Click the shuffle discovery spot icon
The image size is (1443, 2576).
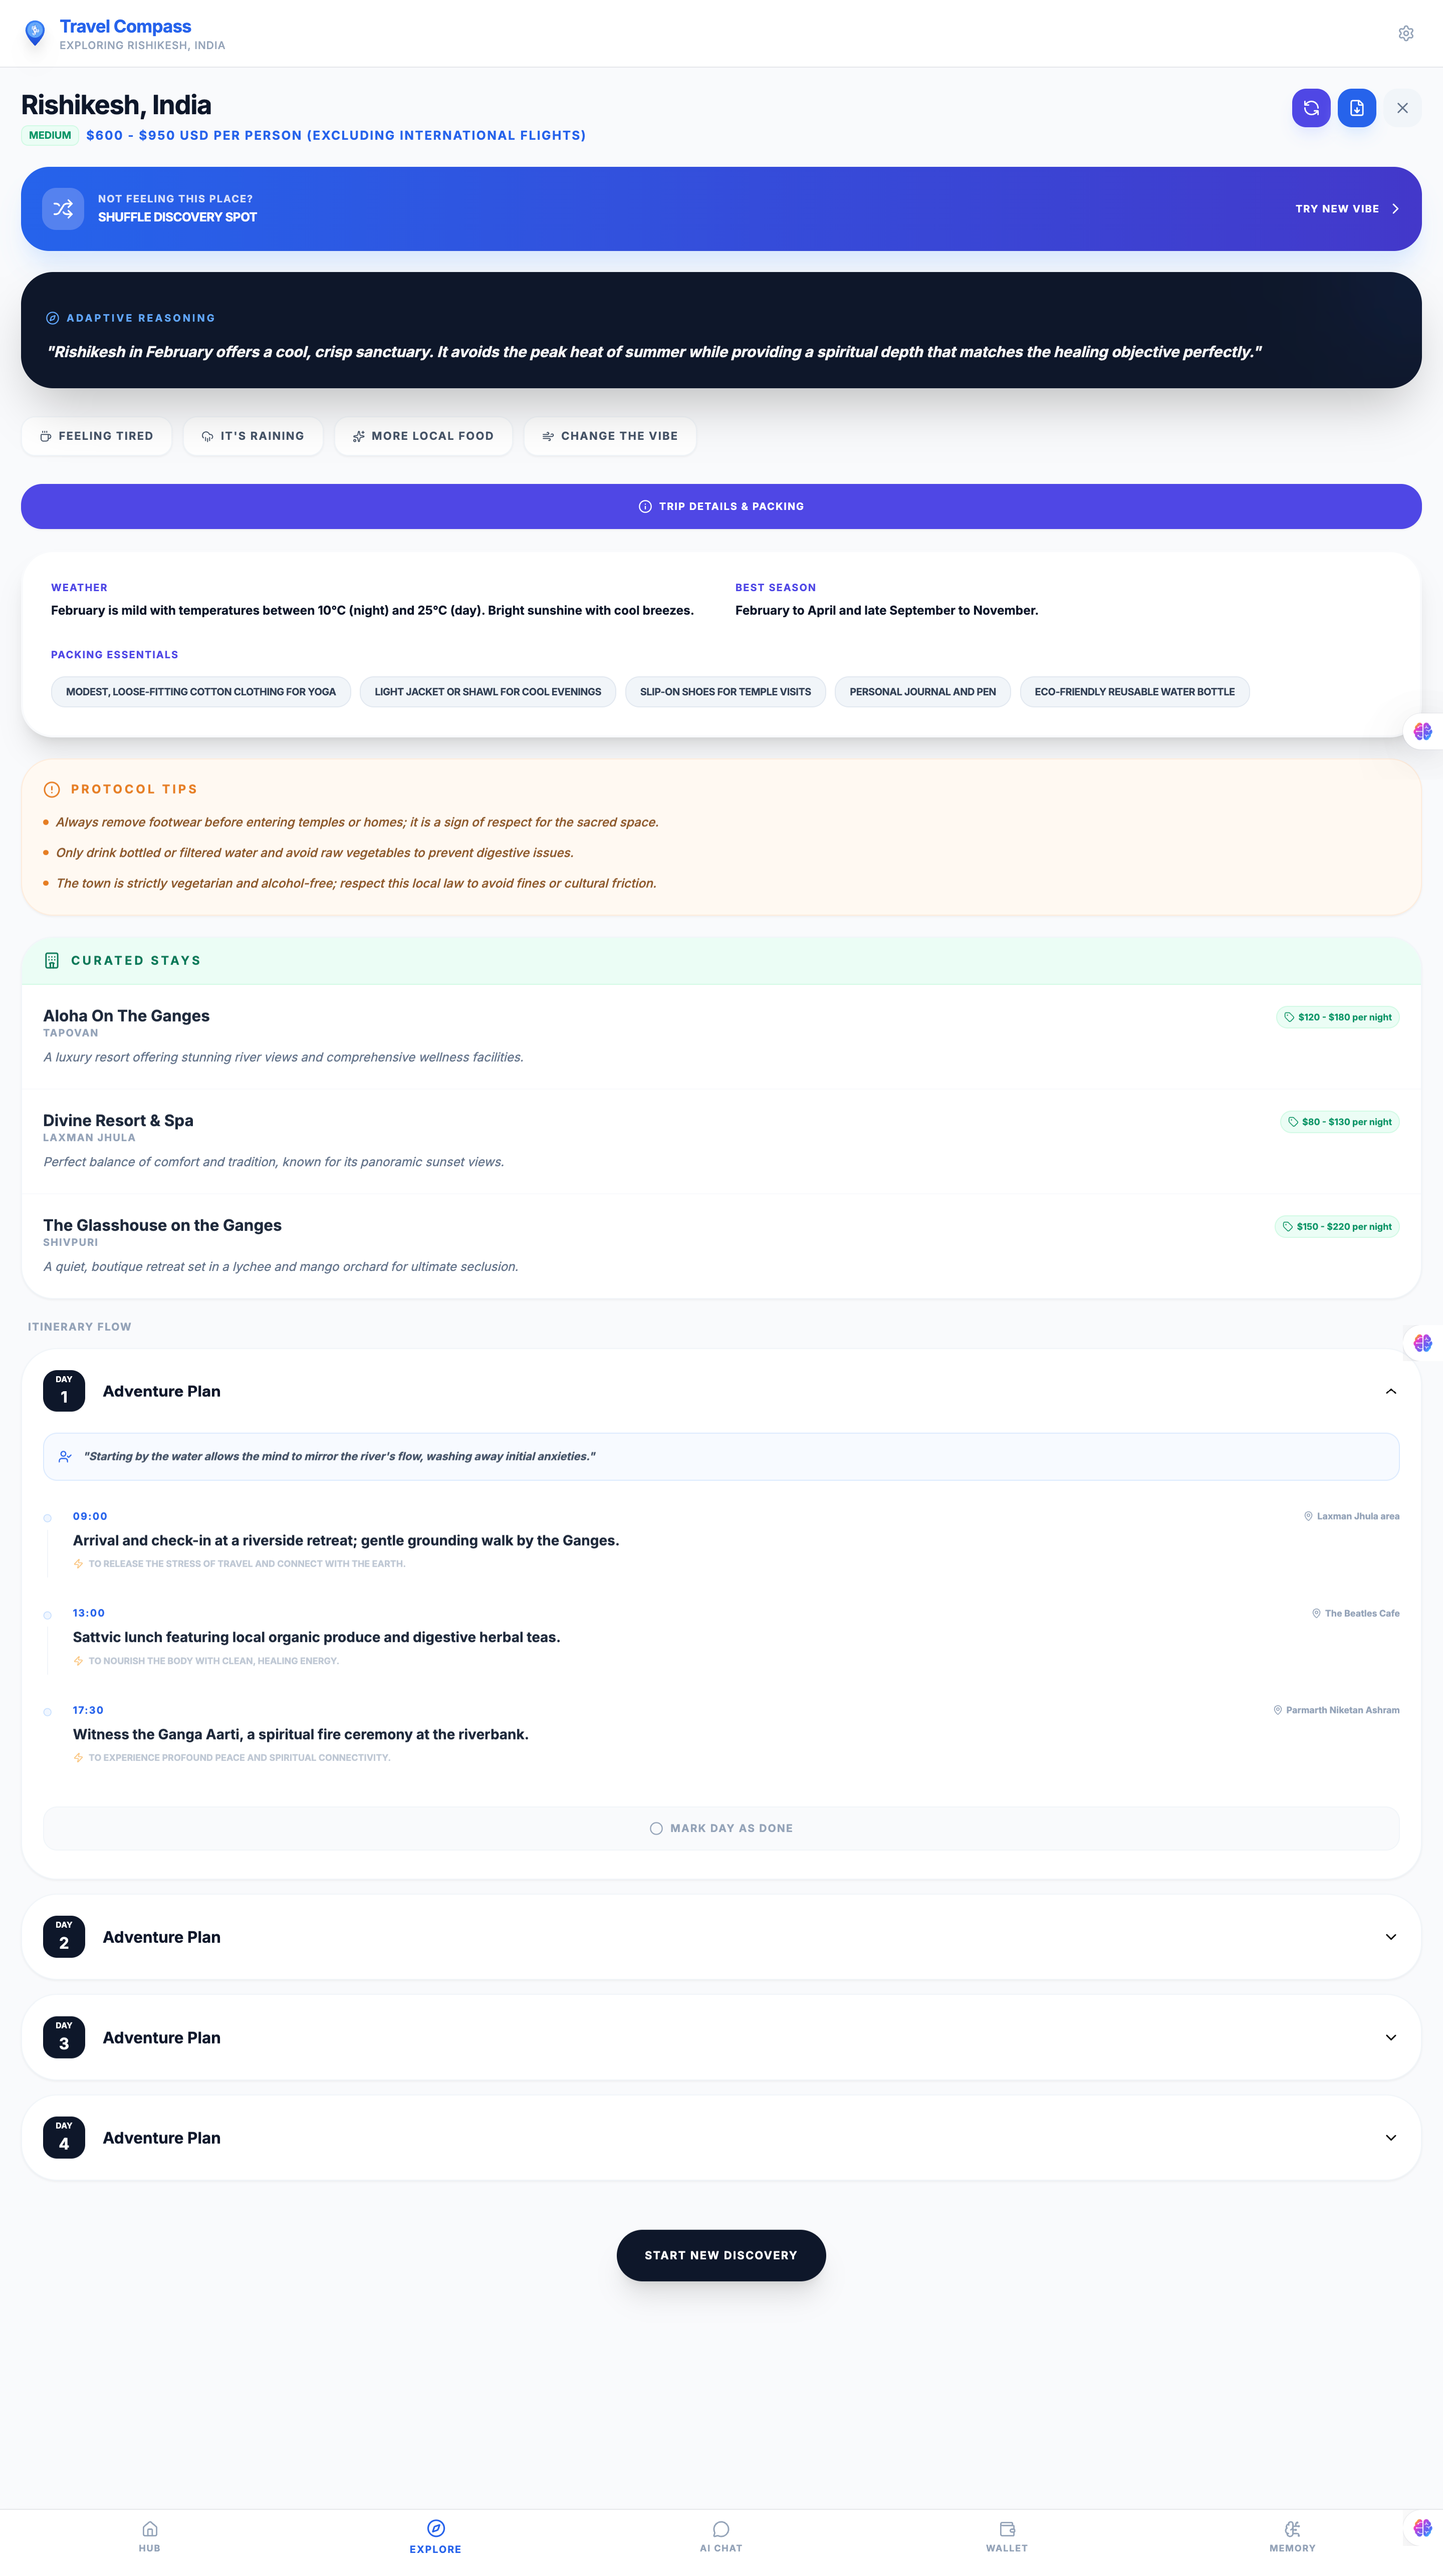click(x=63, y=209)
